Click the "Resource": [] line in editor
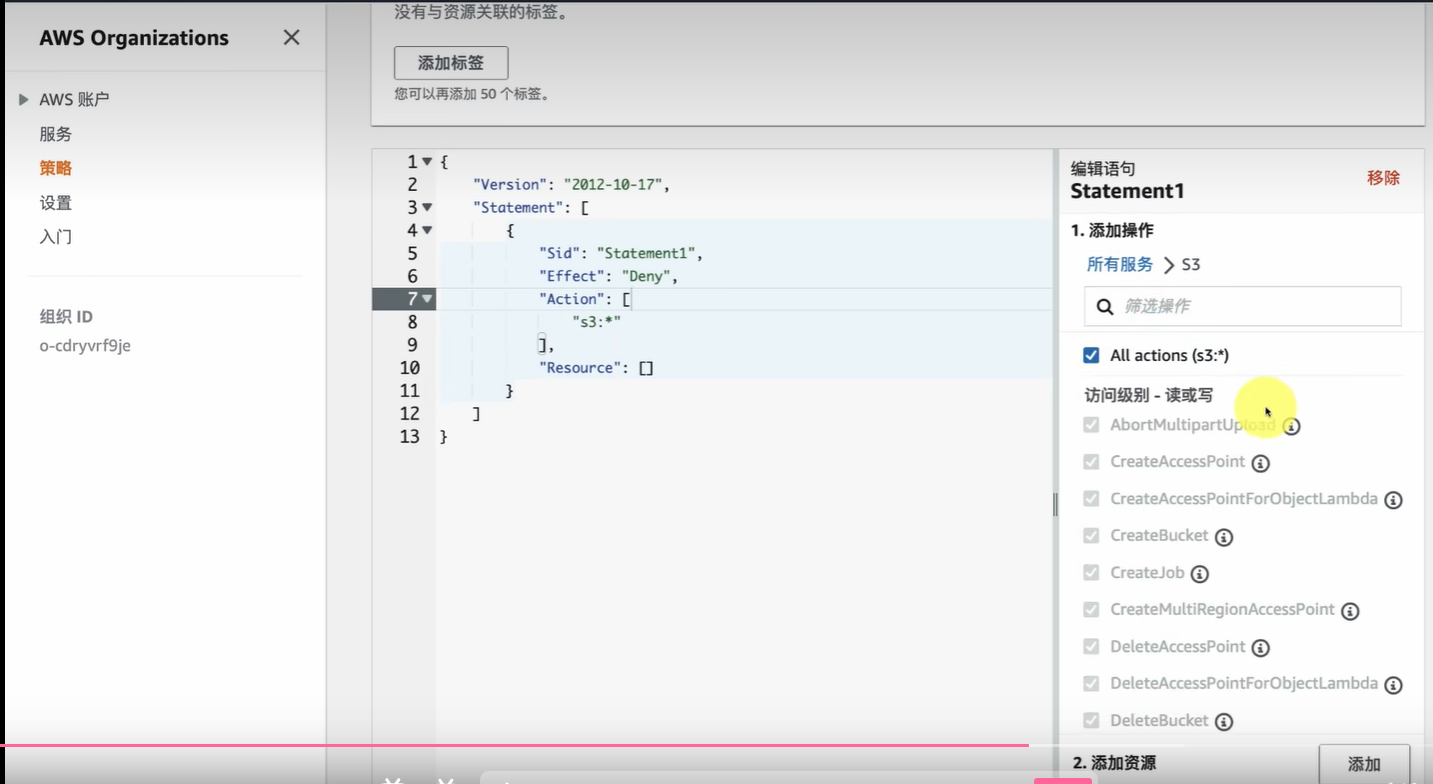Image resolution: width=1433 pixels, height=784 pixels. pos(596,368)
